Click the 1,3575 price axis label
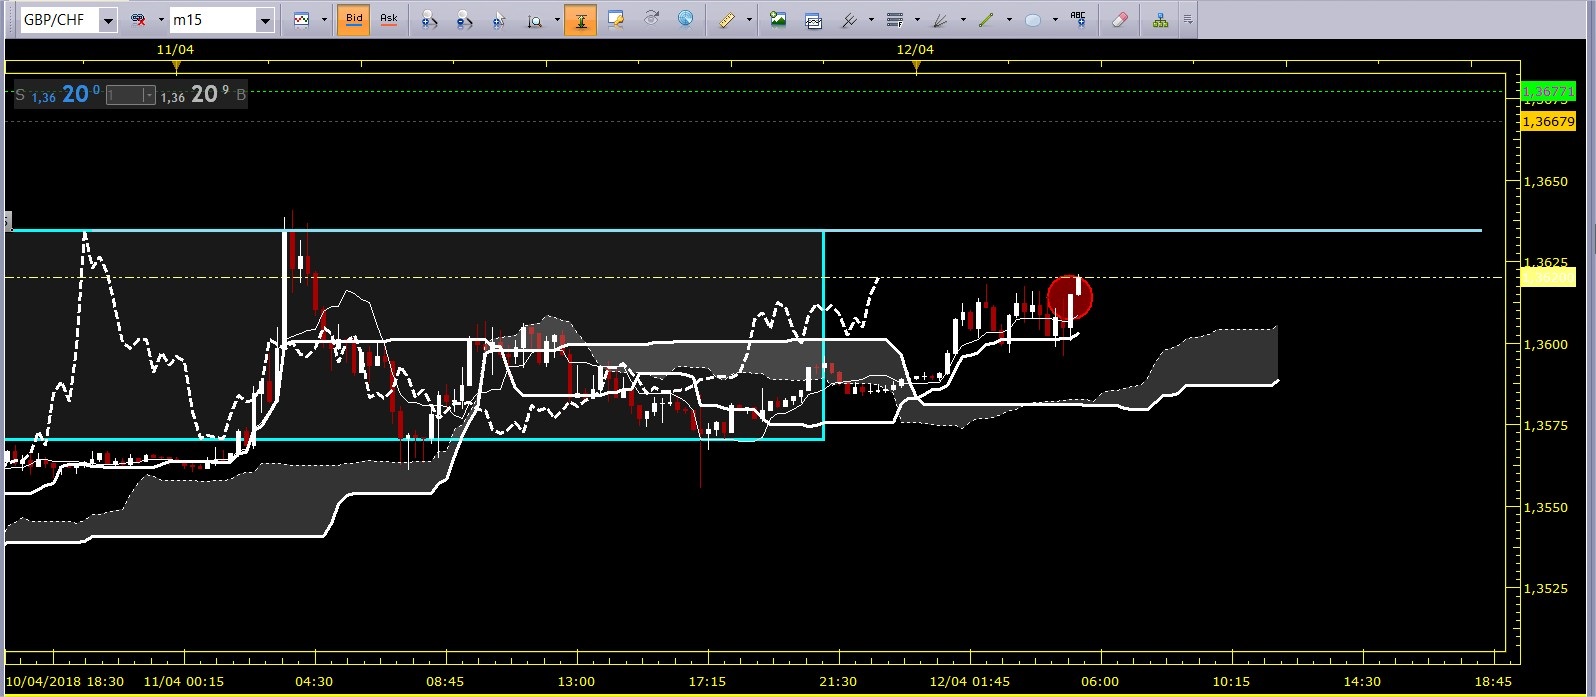Screen dimensions: 1596x697 coord(1545,425)
